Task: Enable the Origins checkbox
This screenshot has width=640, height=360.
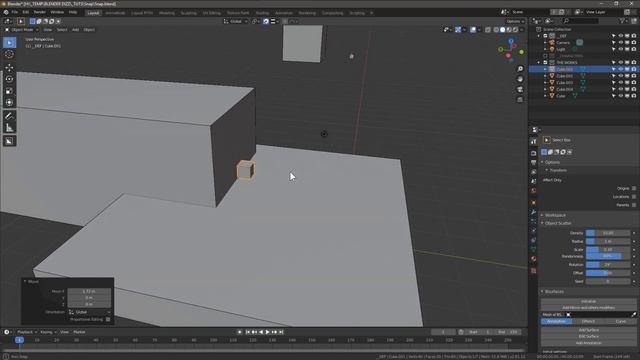Action: (634, 188)
